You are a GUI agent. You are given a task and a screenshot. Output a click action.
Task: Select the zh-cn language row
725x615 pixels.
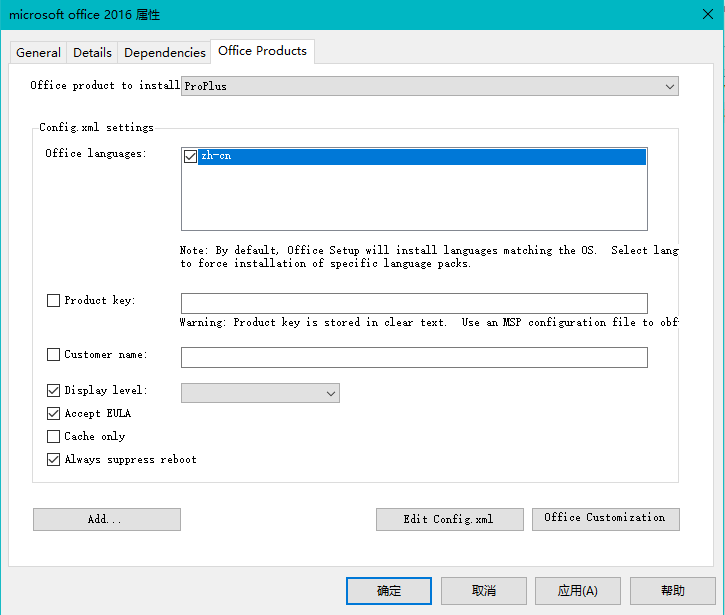[x=422, y=156]
